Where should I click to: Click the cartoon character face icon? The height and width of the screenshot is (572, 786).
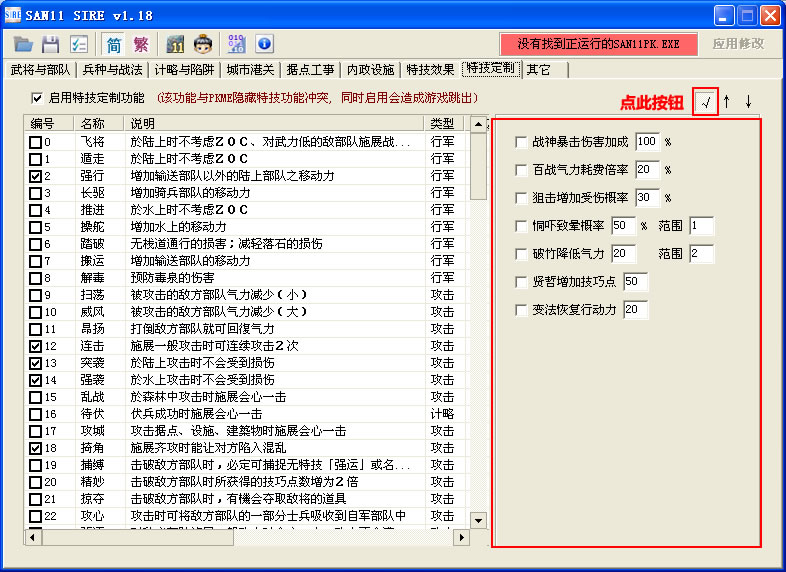[203, 44]
